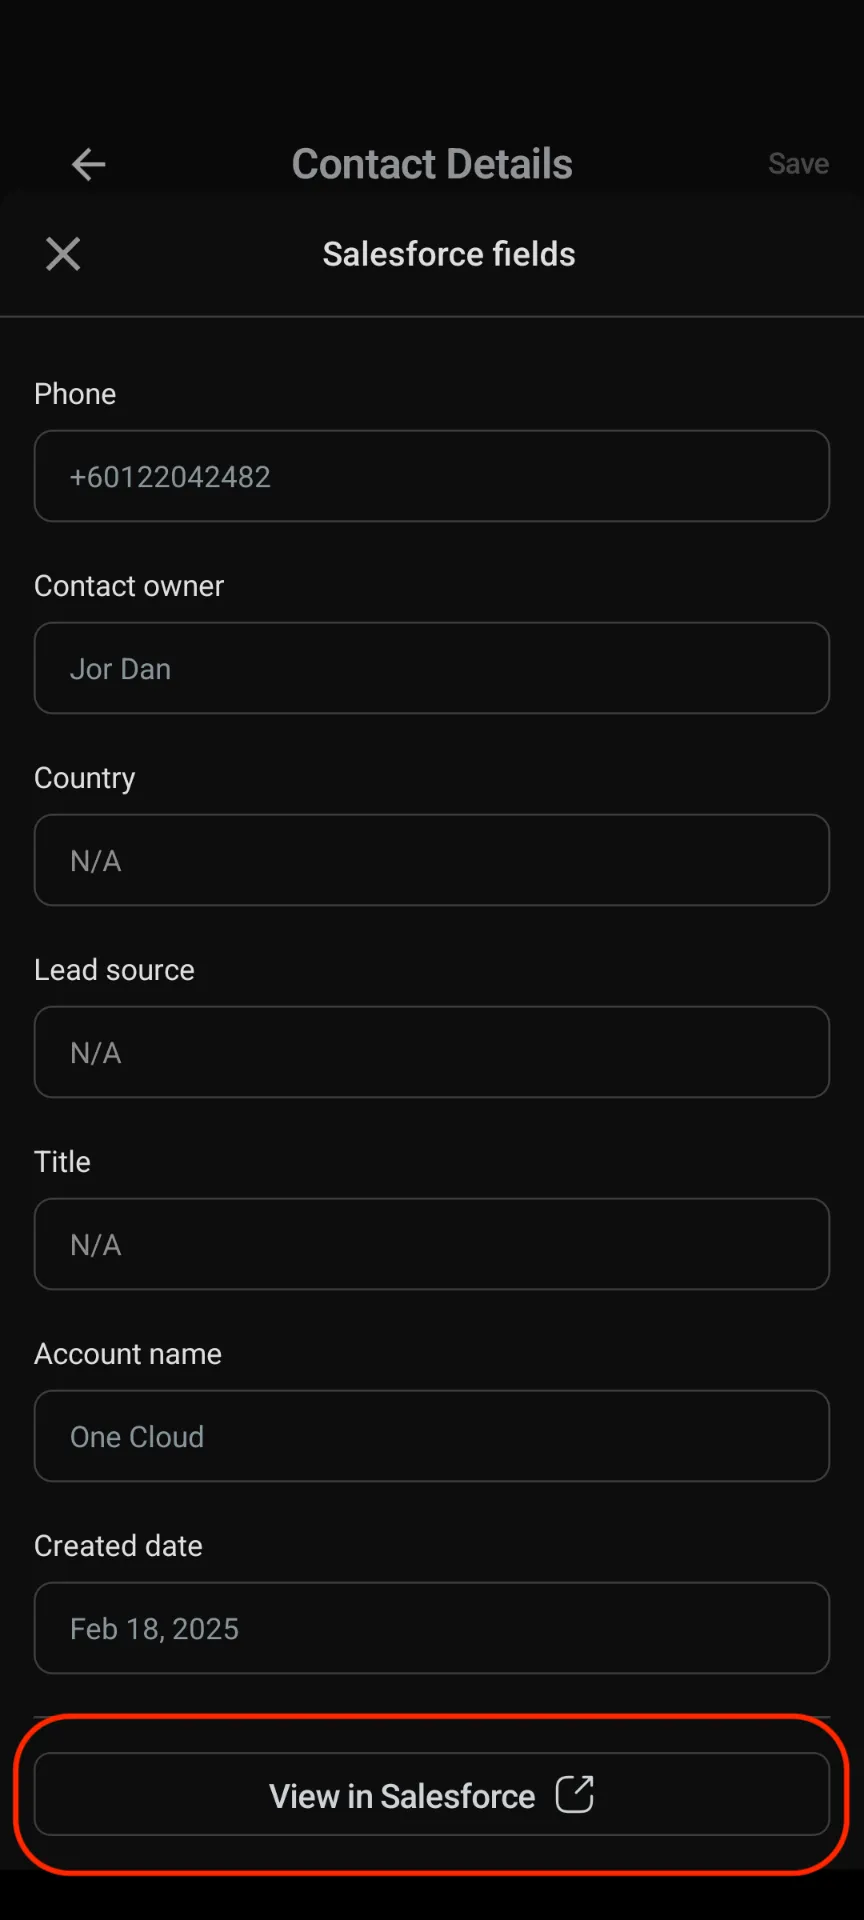Image resolution: width=864 pixels, height=1920 pixels.
Task: Go back using the arrow icon
Action: coord(88,164)
